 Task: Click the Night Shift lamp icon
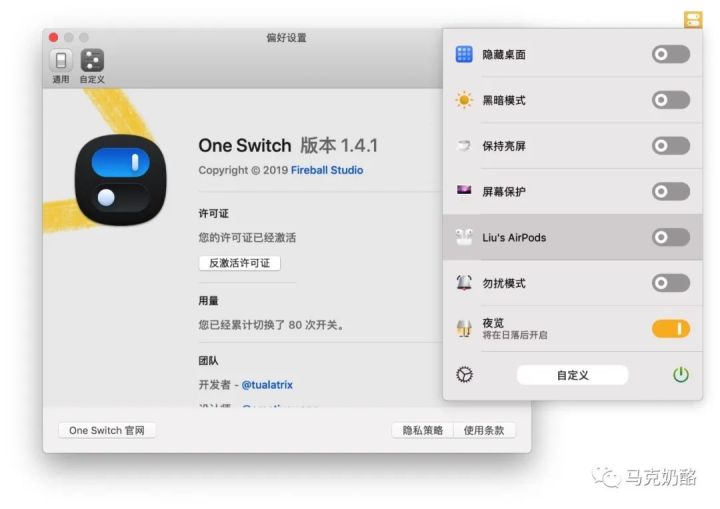(x=464, y=328)
